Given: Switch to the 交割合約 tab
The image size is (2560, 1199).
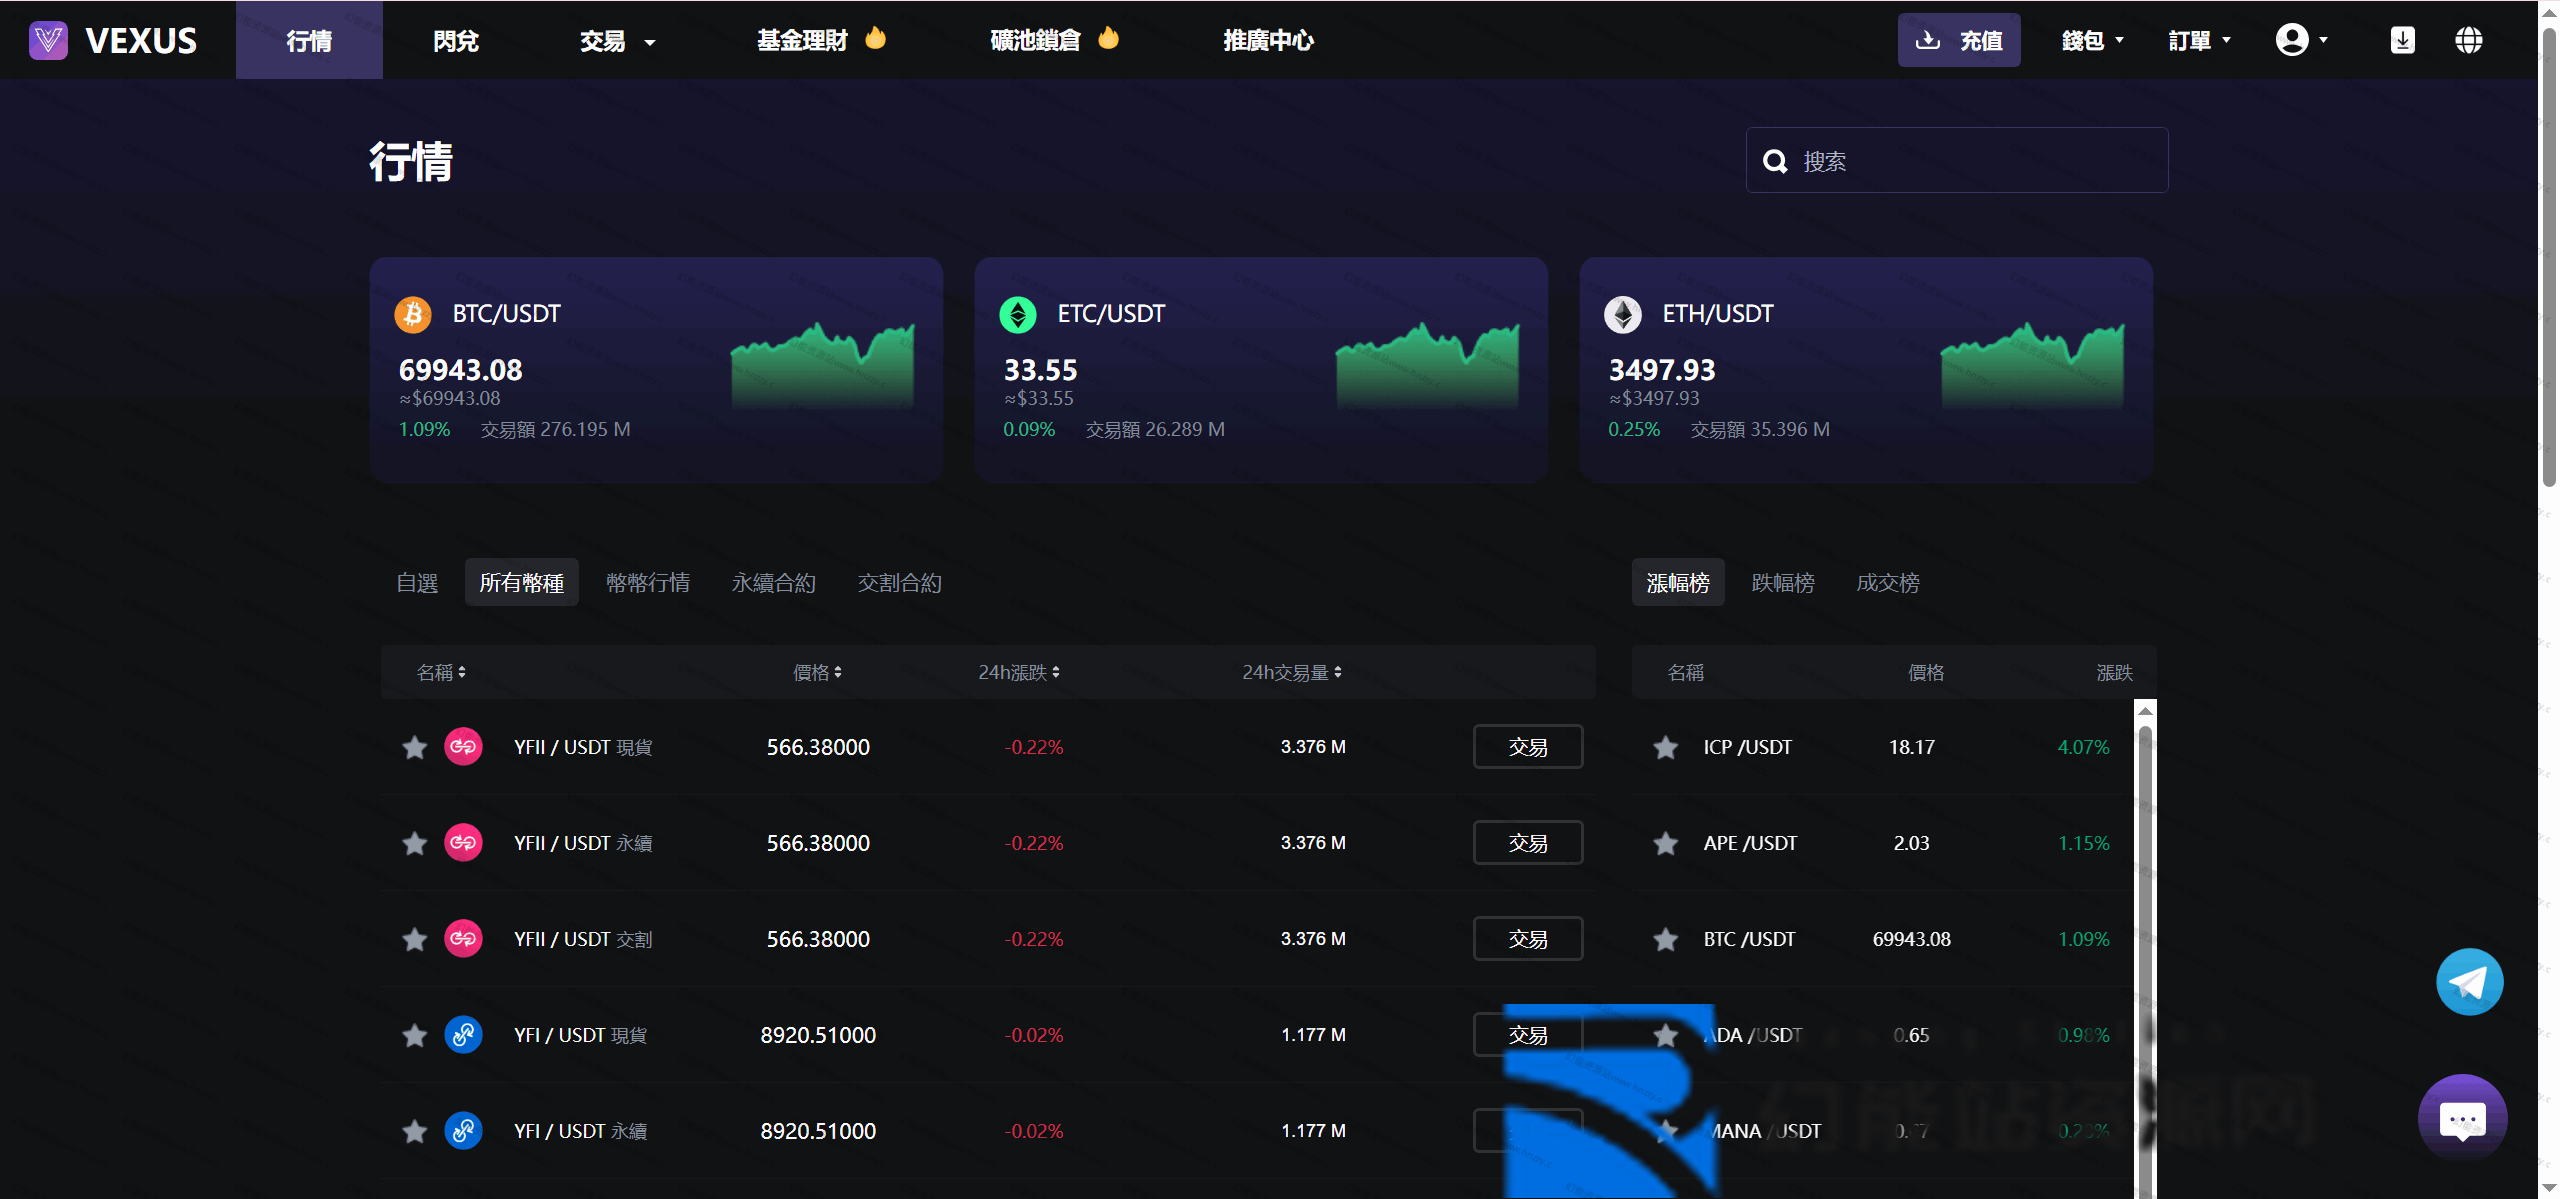Looking at the screenshot, I should (x=900, y=582).
